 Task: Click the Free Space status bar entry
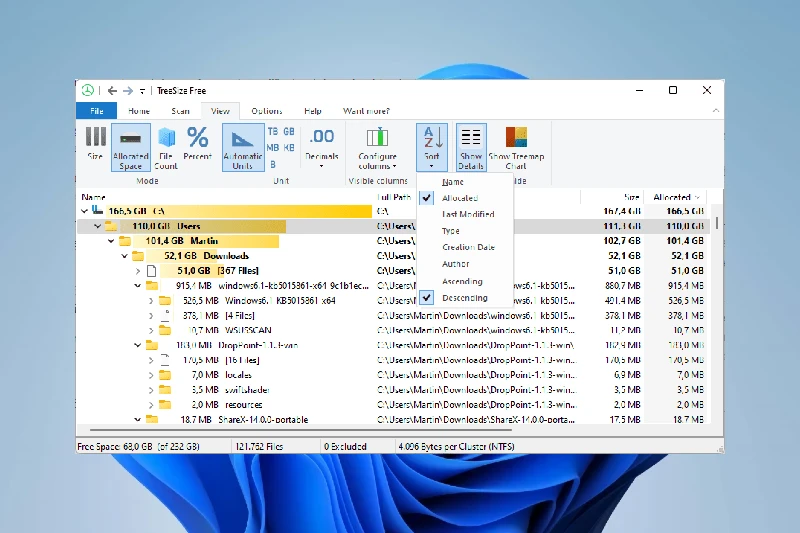(x=138, y=446)
